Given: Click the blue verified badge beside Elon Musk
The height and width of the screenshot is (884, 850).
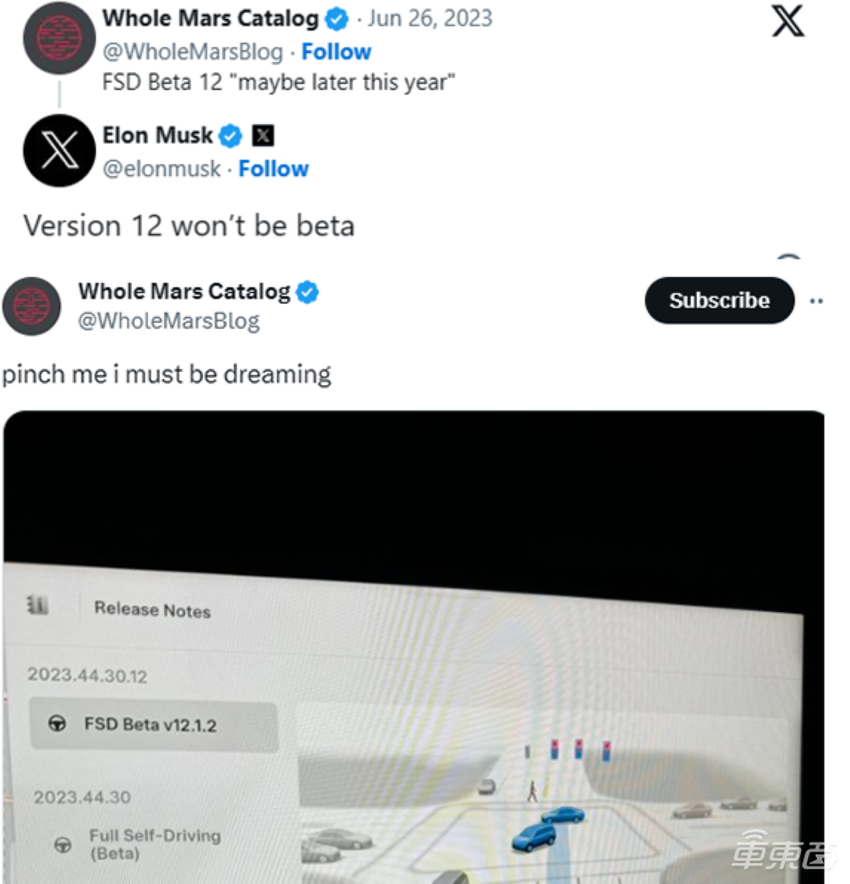Looking at the screenshot, I should (x=231, y=135).
